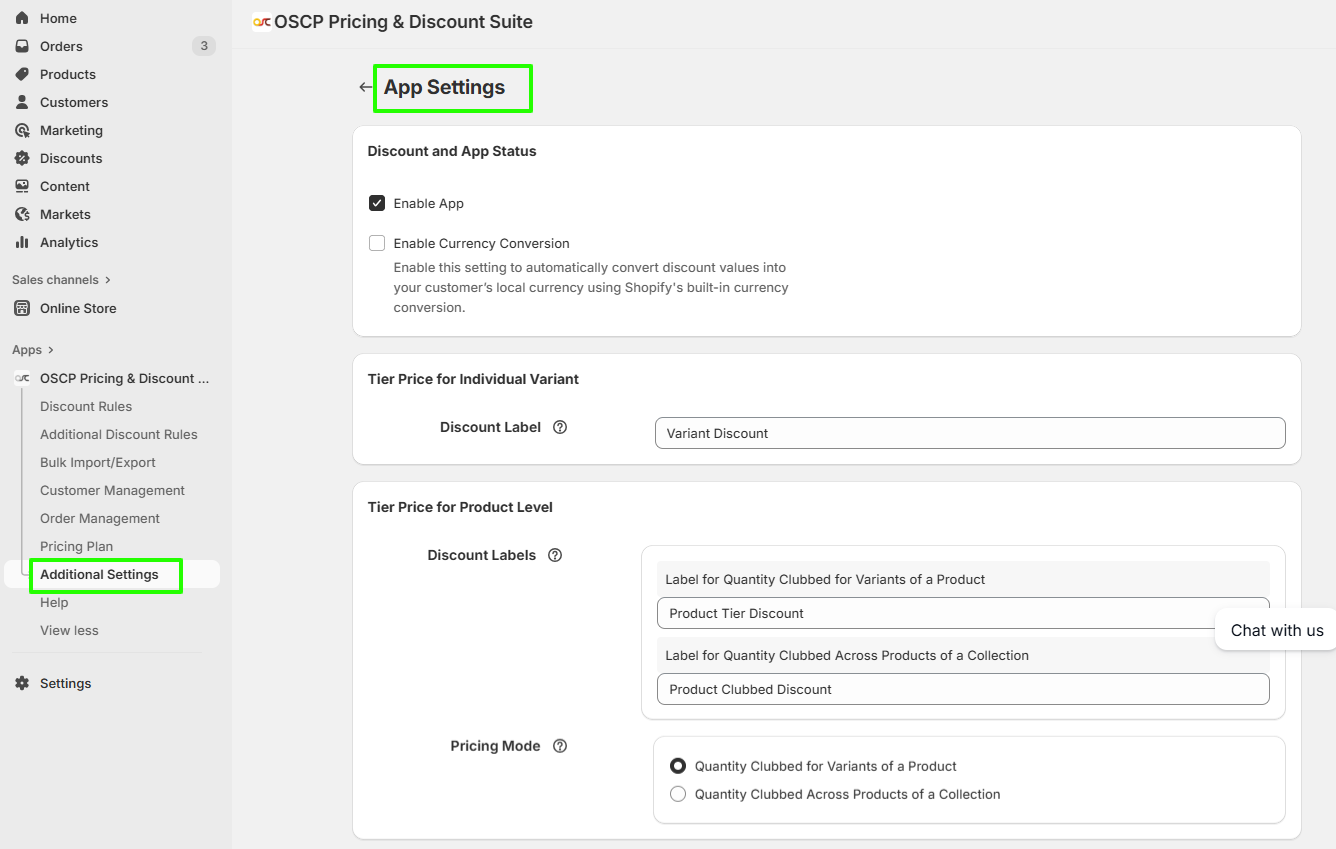This screenshot has height=849, width=1336.
Task: Click the Discount Labels help question icon
Action: [x=555, y=555]
